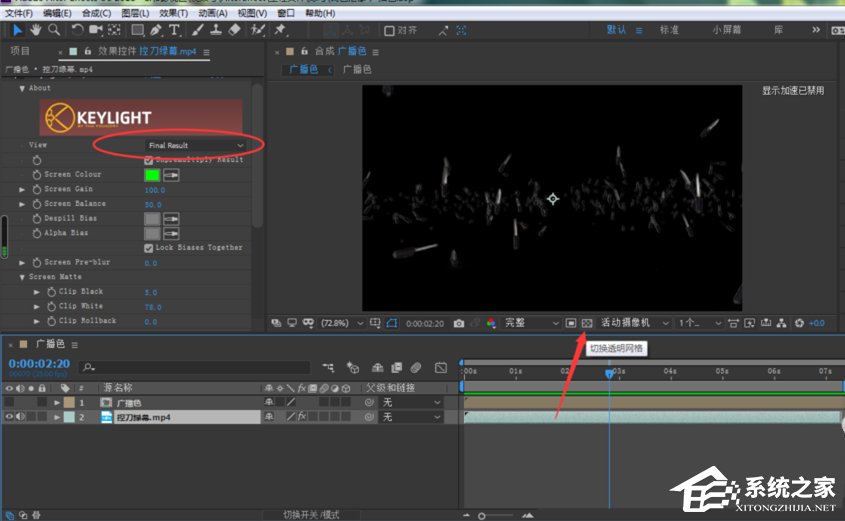Viewport: 845px width, 521px height.
Task: Select the Hand tool in toolbar
Action: pos(36,30)
